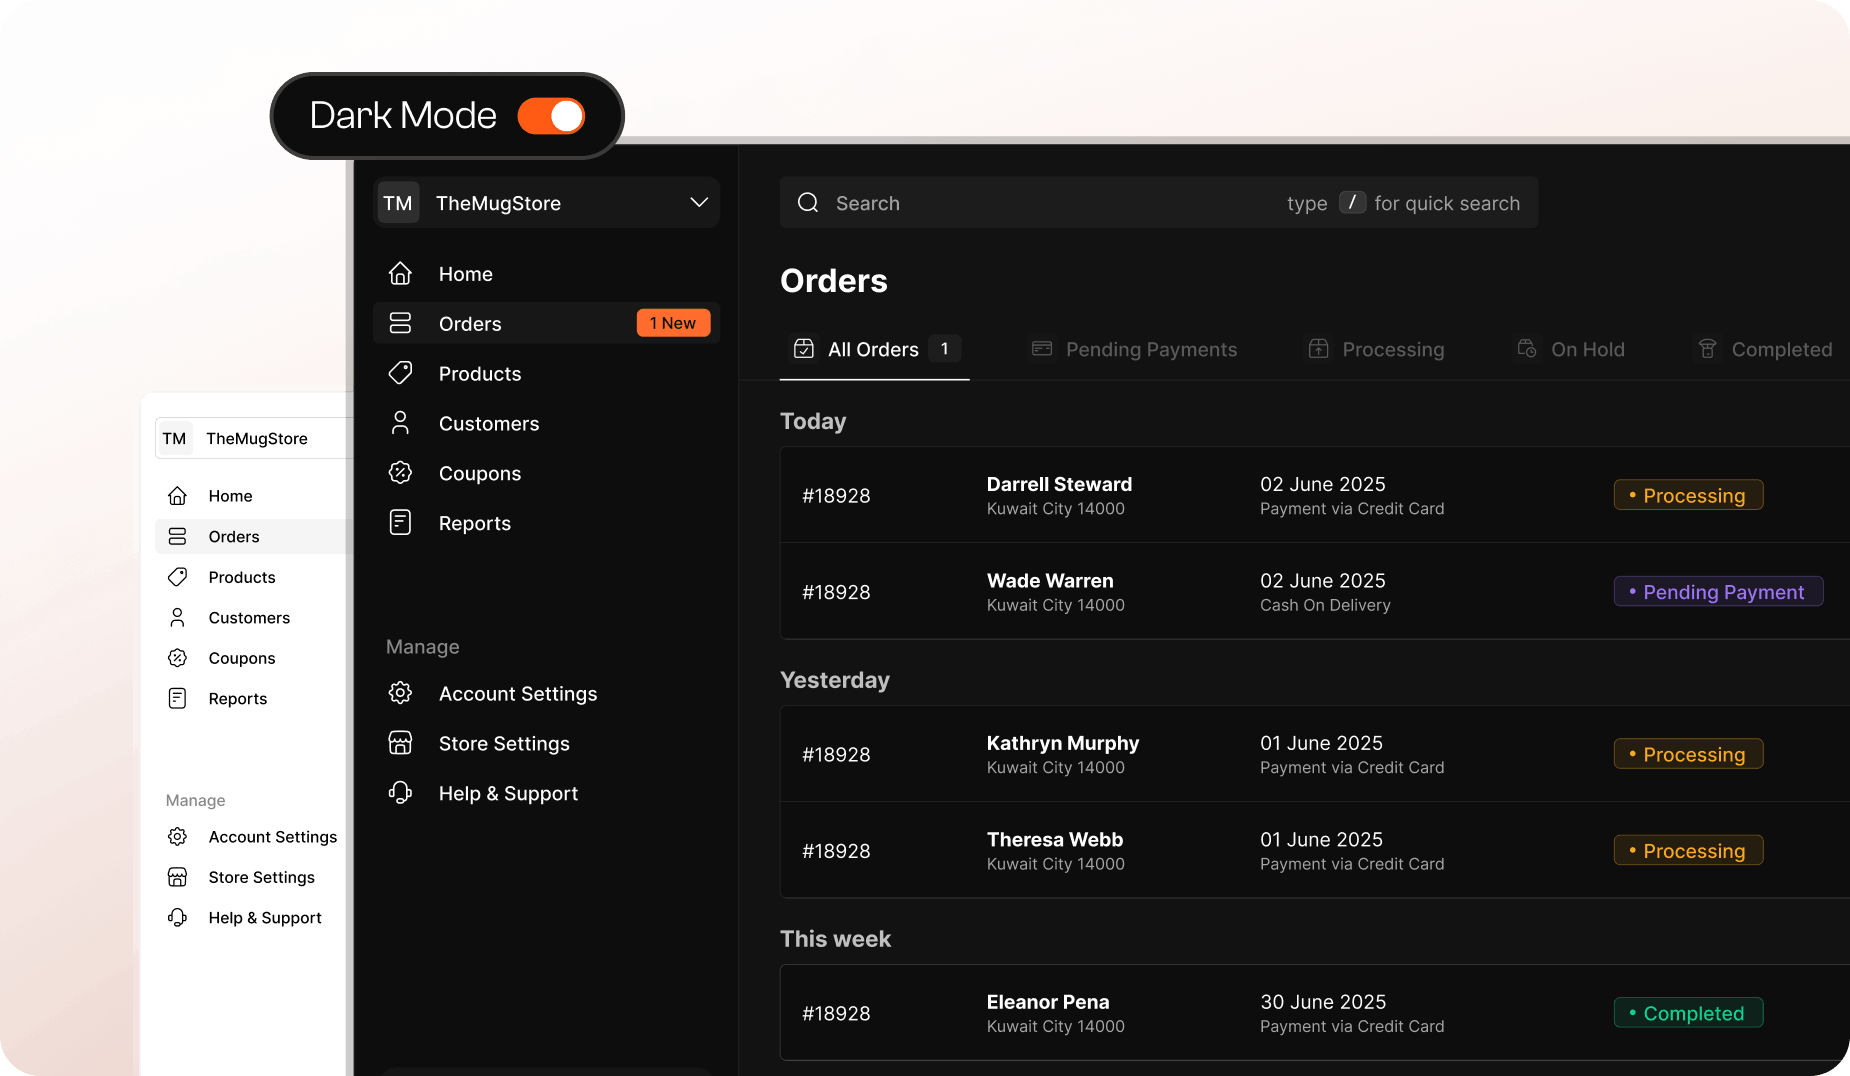1850x1076 pixels.
Task: Click the Completed tab icon
Action: click(x=1708, y=348)
